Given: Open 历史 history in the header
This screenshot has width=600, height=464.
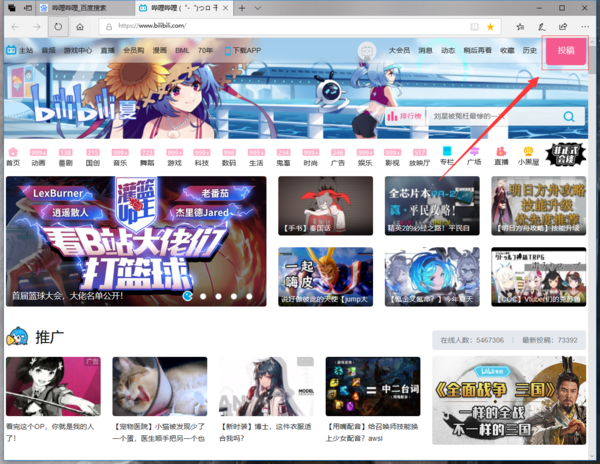Looking at the screenshot, I should click(530, 50).
